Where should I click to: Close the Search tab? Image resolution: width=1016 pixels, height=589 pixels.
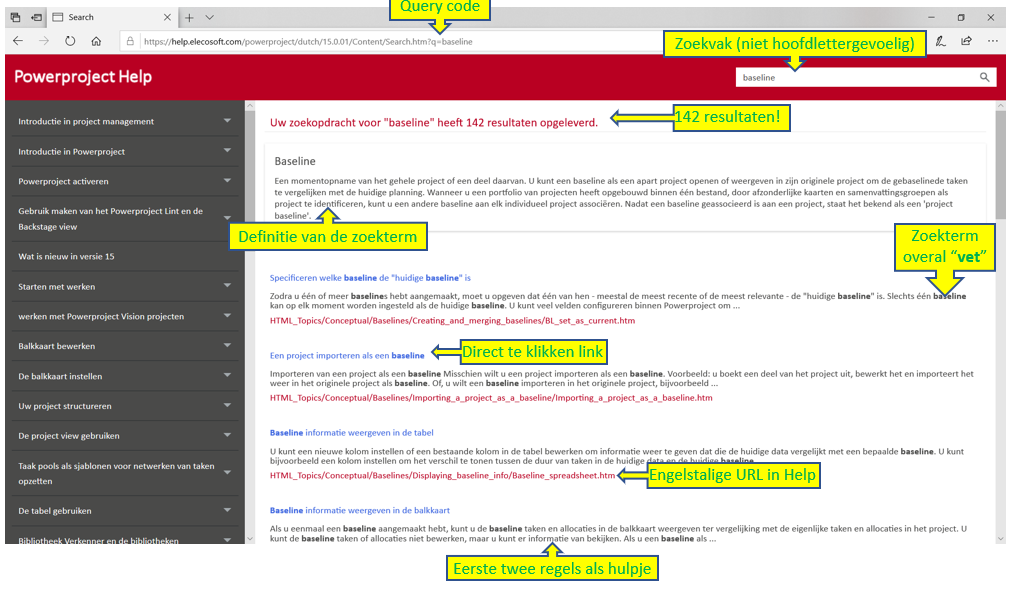tap(167, 17)
